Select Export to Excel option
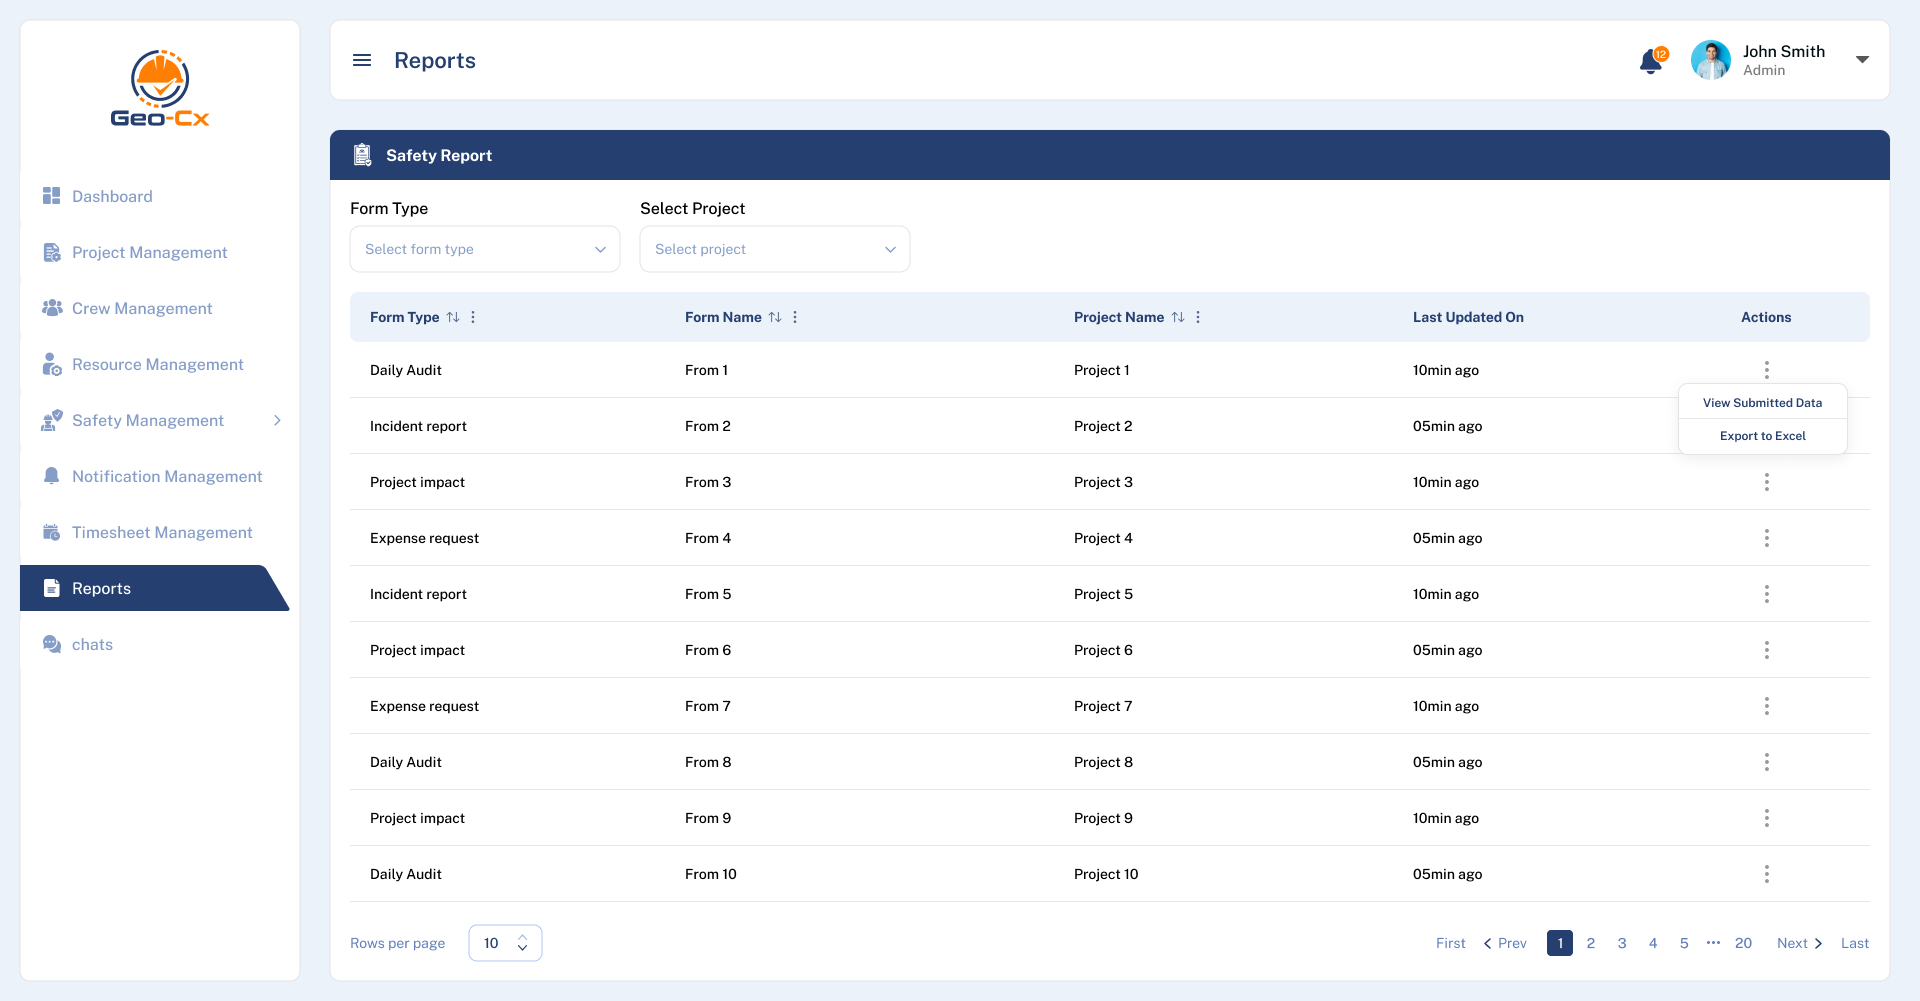 click(x=1762, y=436)
